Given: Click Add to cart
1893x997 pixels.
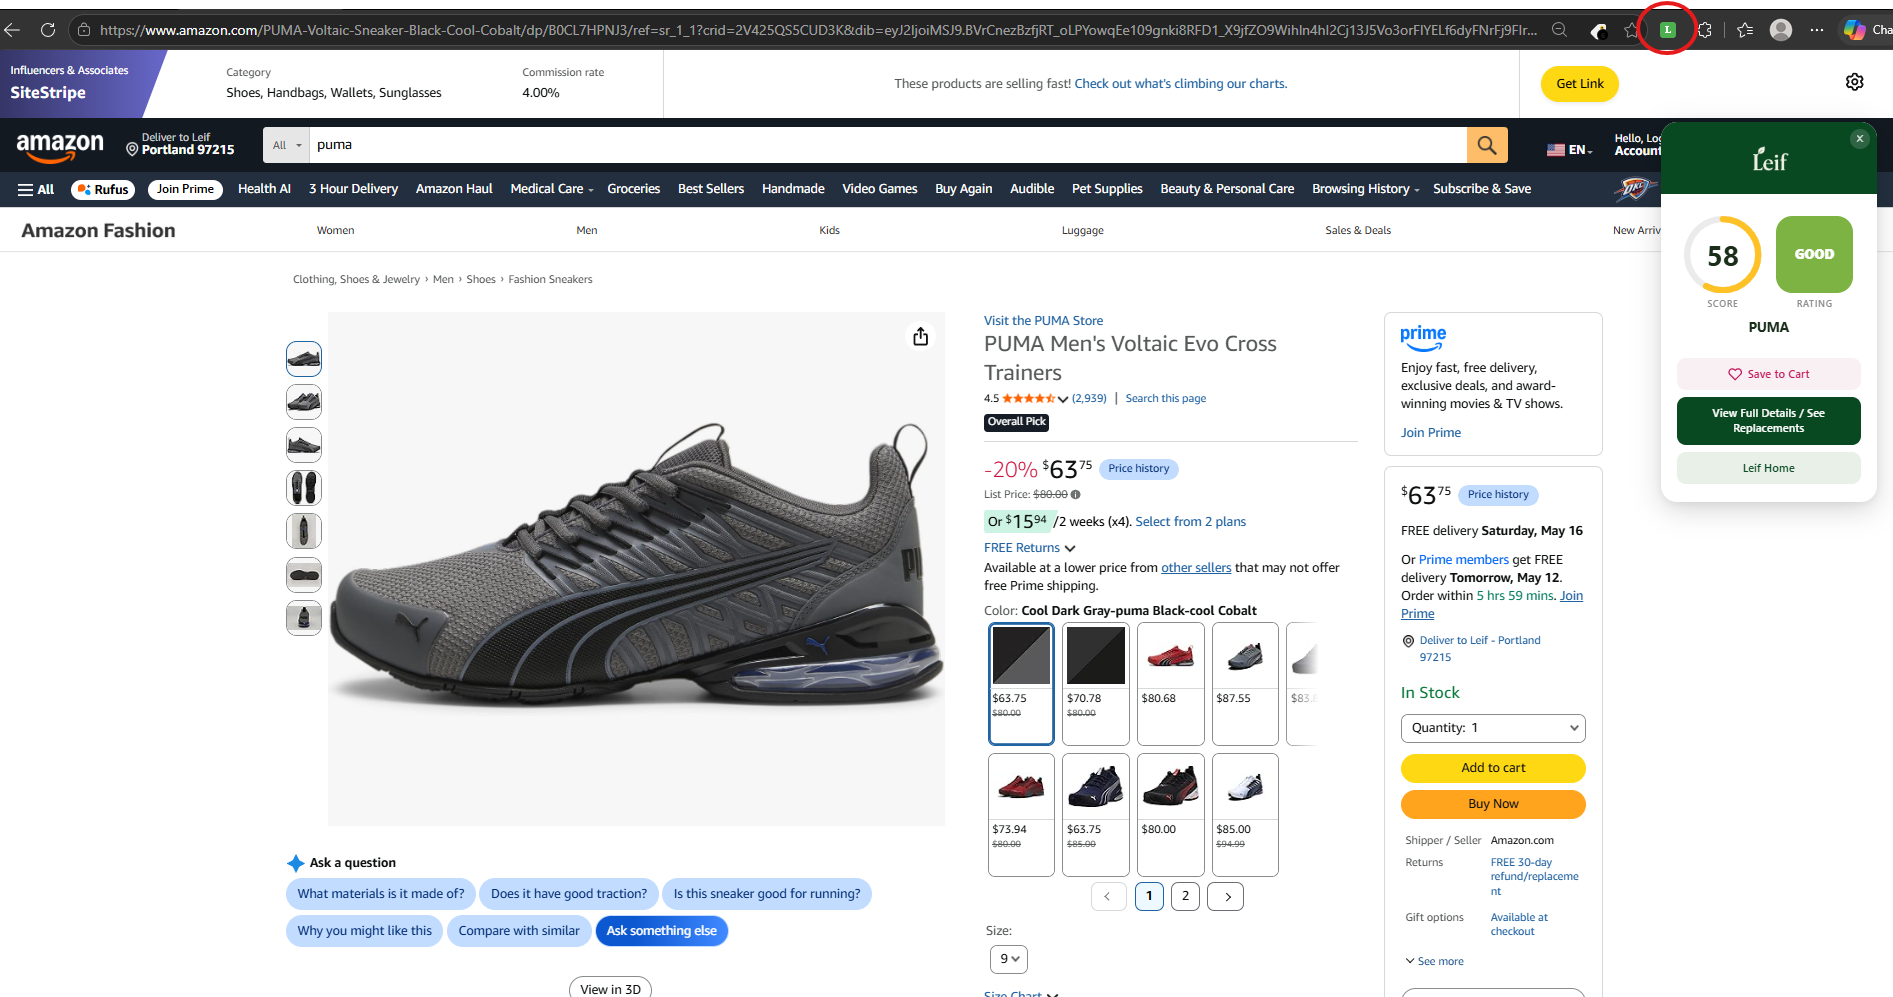Looking at the screenshot, I should point(1493,768).
